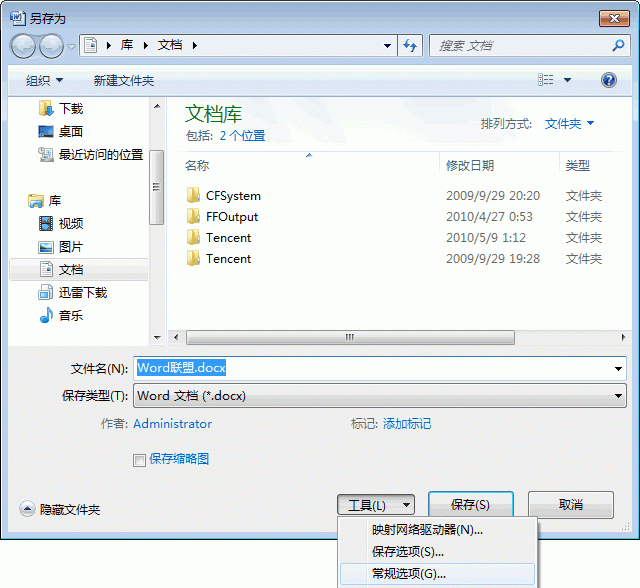Click the horizontal scrollbar in file list
The image size is (640, 588).
(350, 337)
